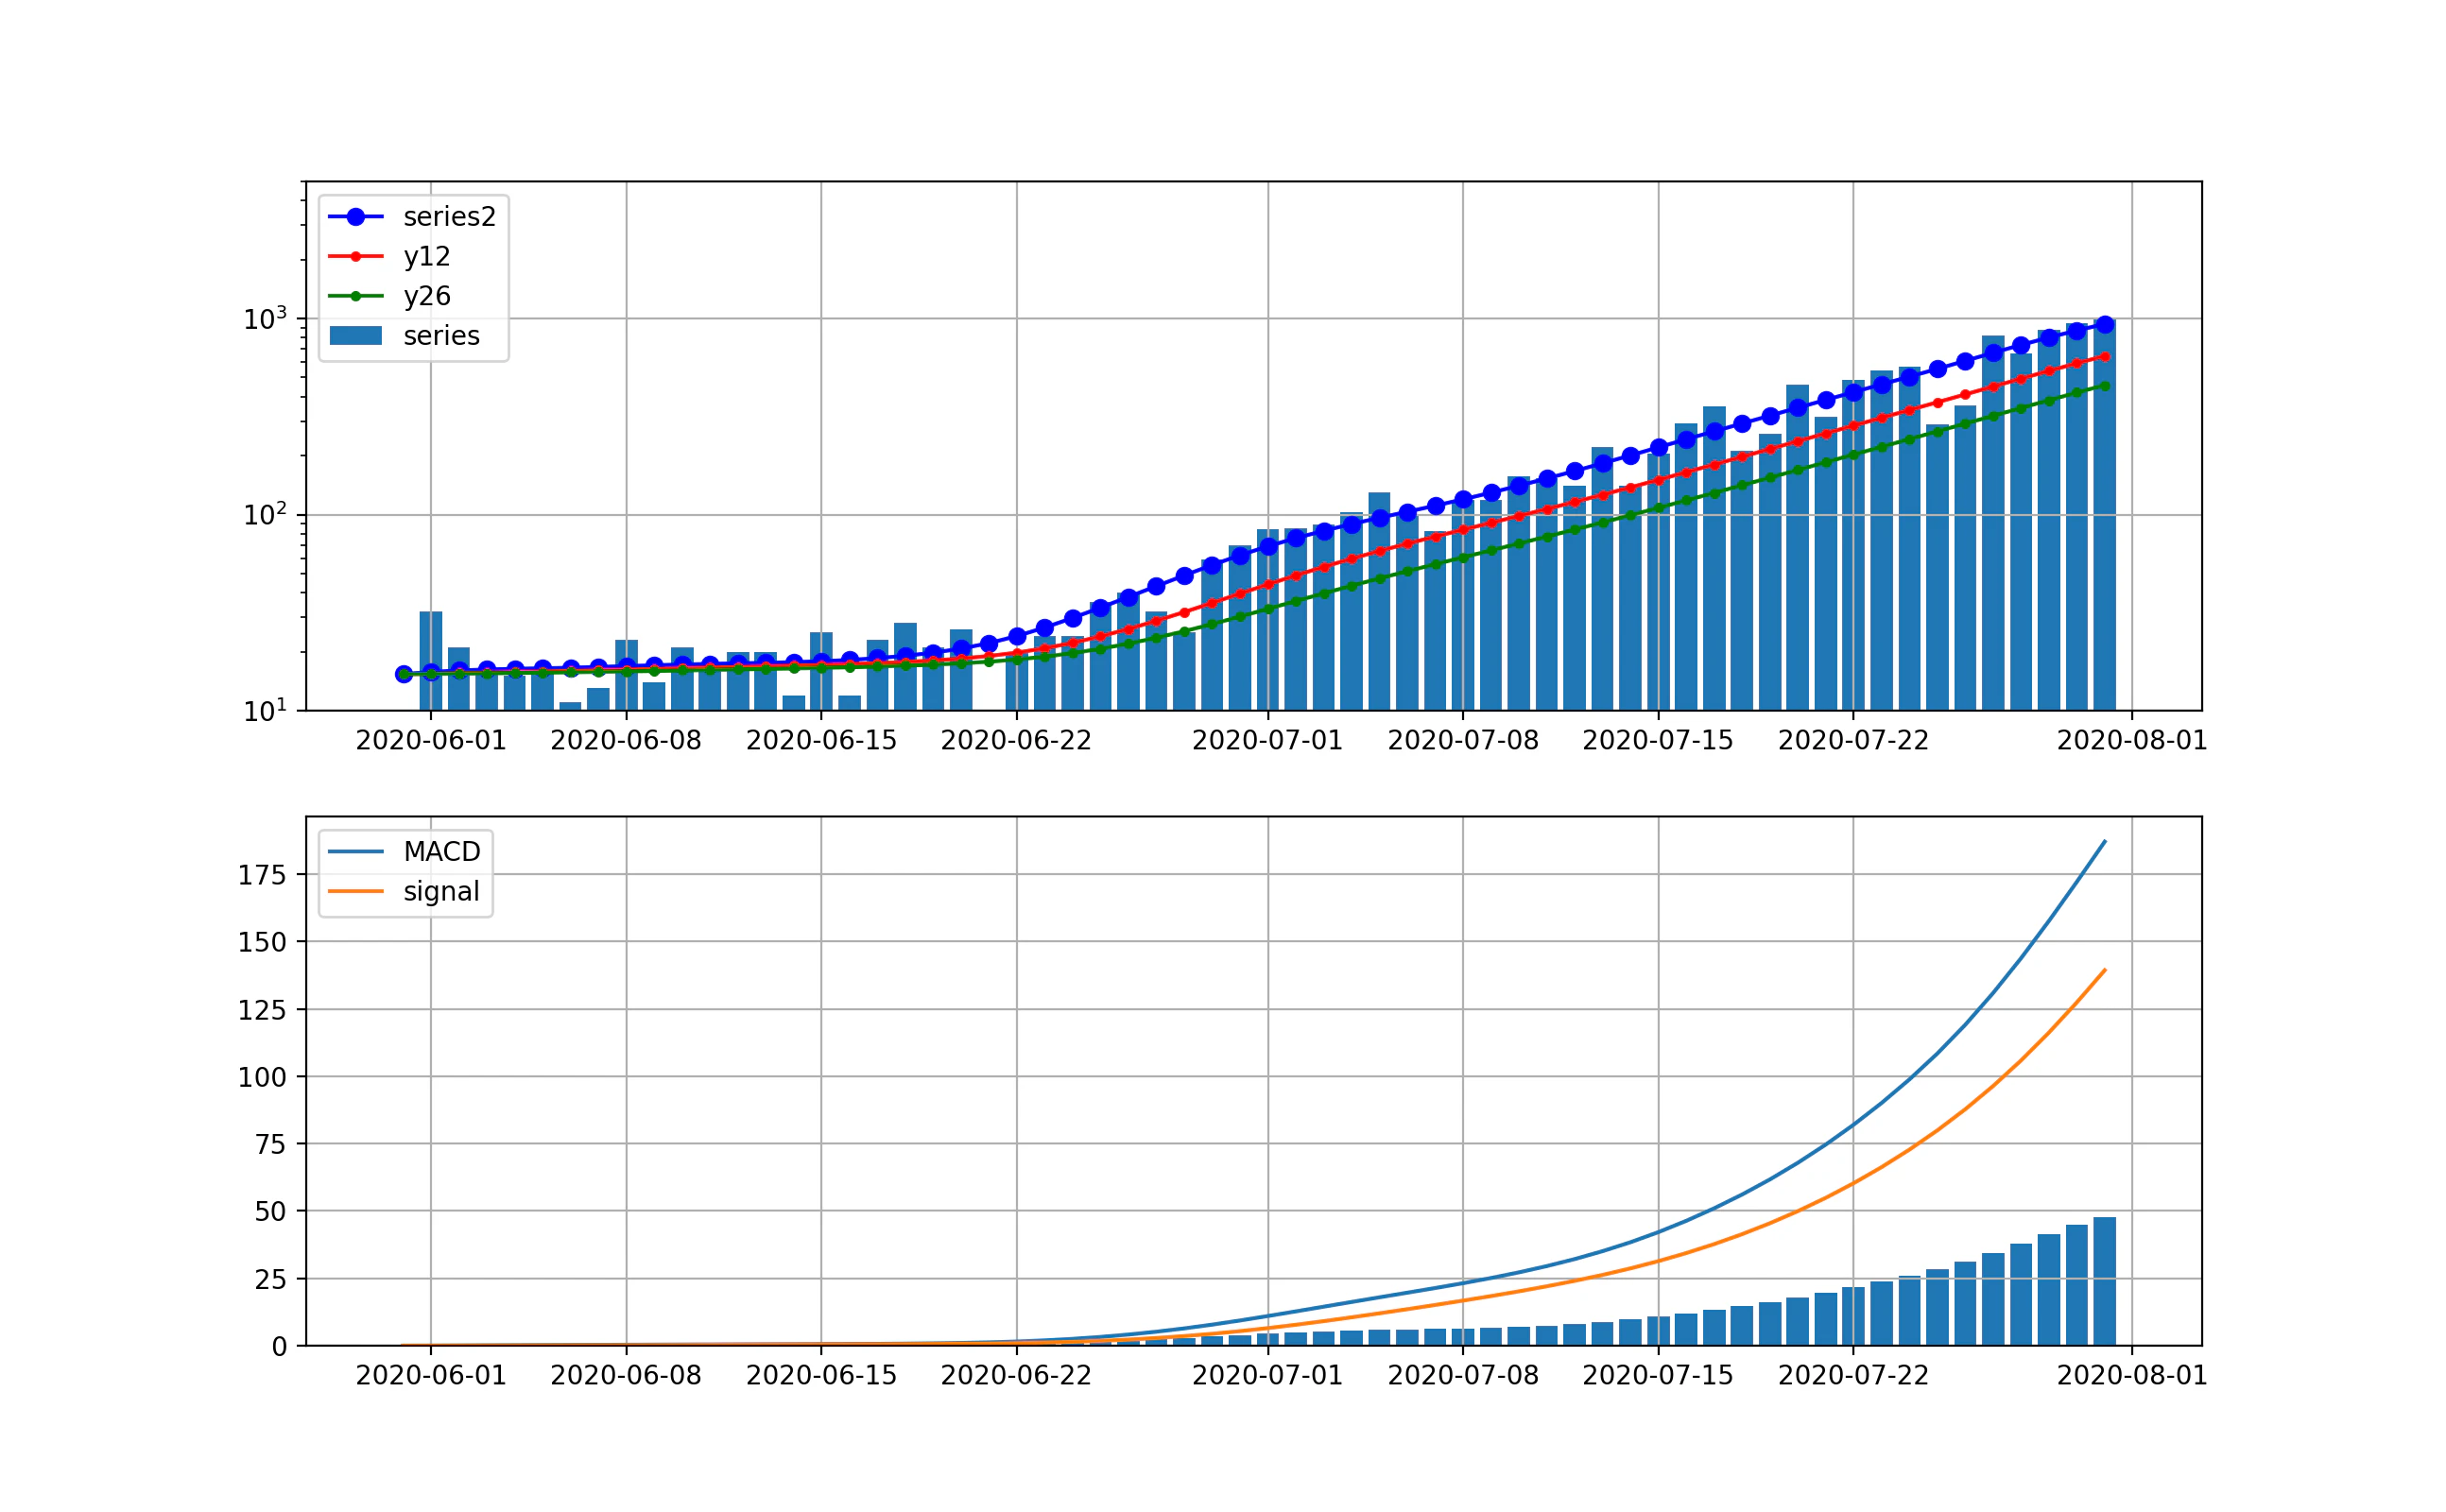Click the blue series bar patch in legend
The width and height of the screenshot is (2446, 1512).
355,336
